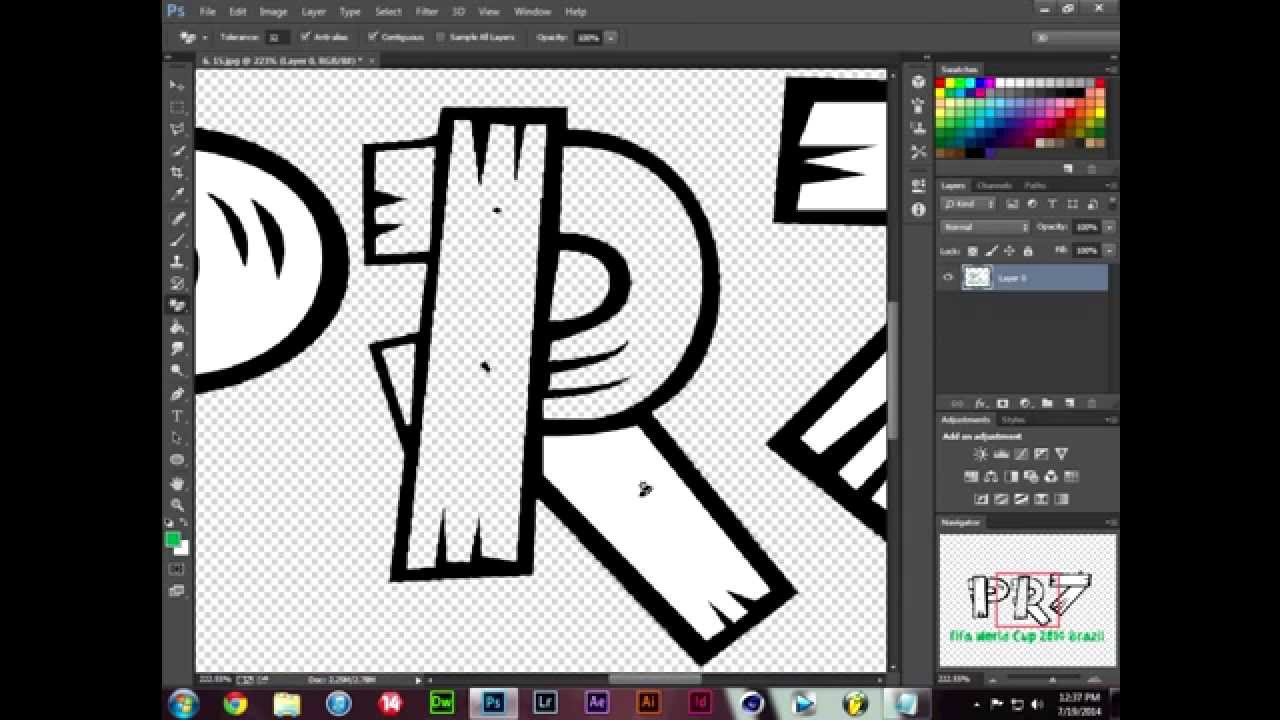The height and width of the screenshot is (720, 1280).
Task: Toggle lock position icon
Action: coord(1009,251)
